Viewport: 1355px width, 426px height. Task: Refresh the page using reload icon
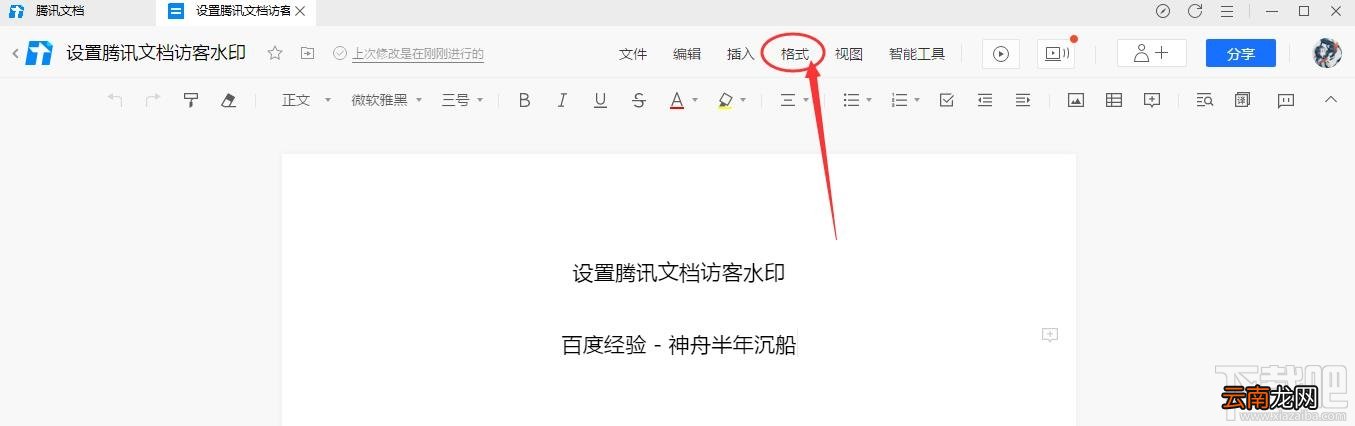[1195, 11]
